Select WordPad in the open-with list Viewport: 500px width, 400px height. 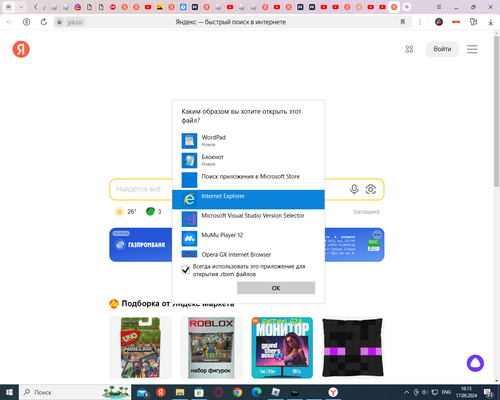248,141
